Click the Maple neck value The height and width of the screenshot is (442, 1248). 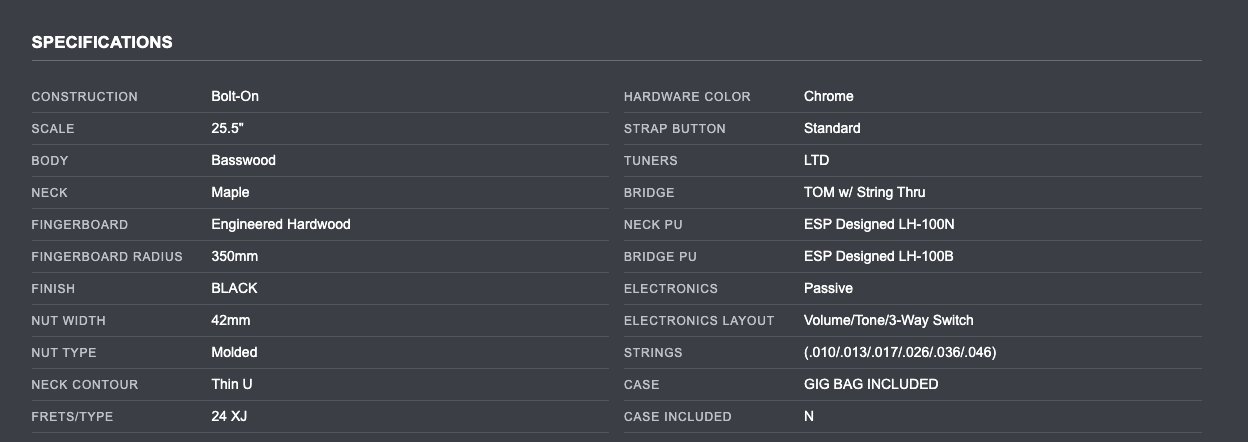click(230, 193)
